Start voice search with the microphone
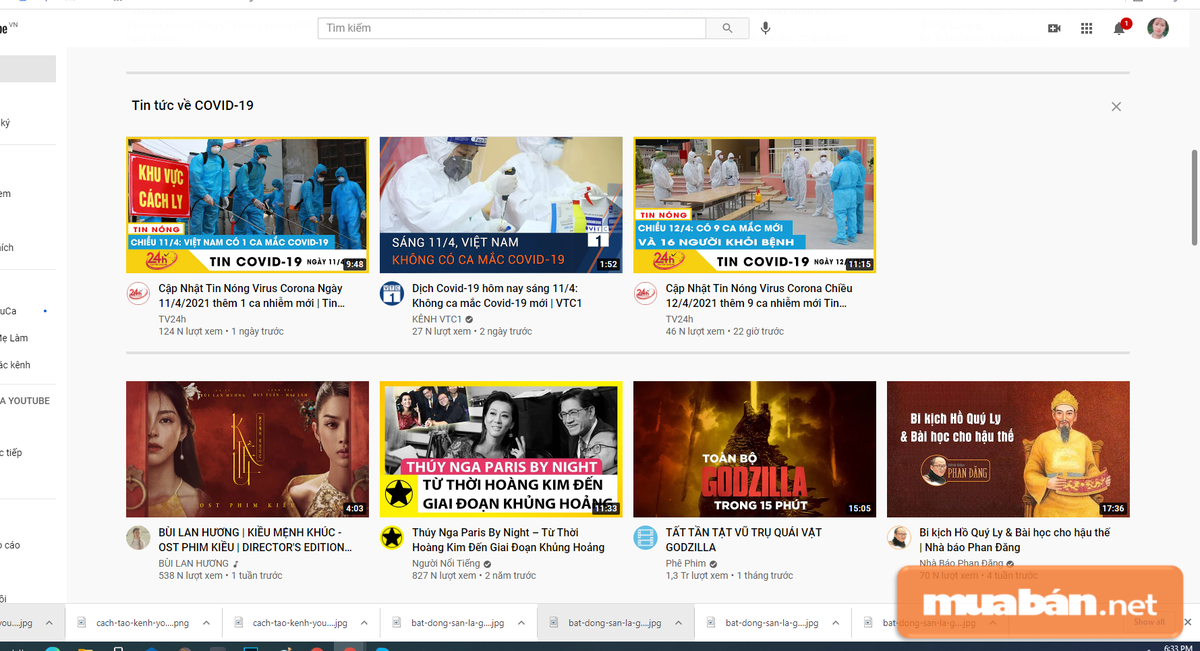 coord(765,28)
